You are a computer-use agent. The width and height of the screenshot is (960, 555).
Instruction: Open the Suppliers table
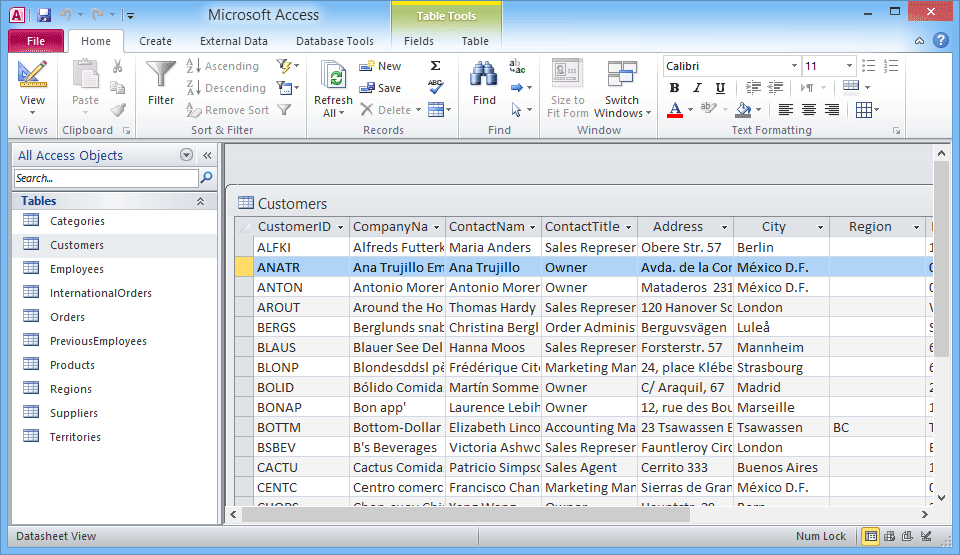(x=115, y=413)
